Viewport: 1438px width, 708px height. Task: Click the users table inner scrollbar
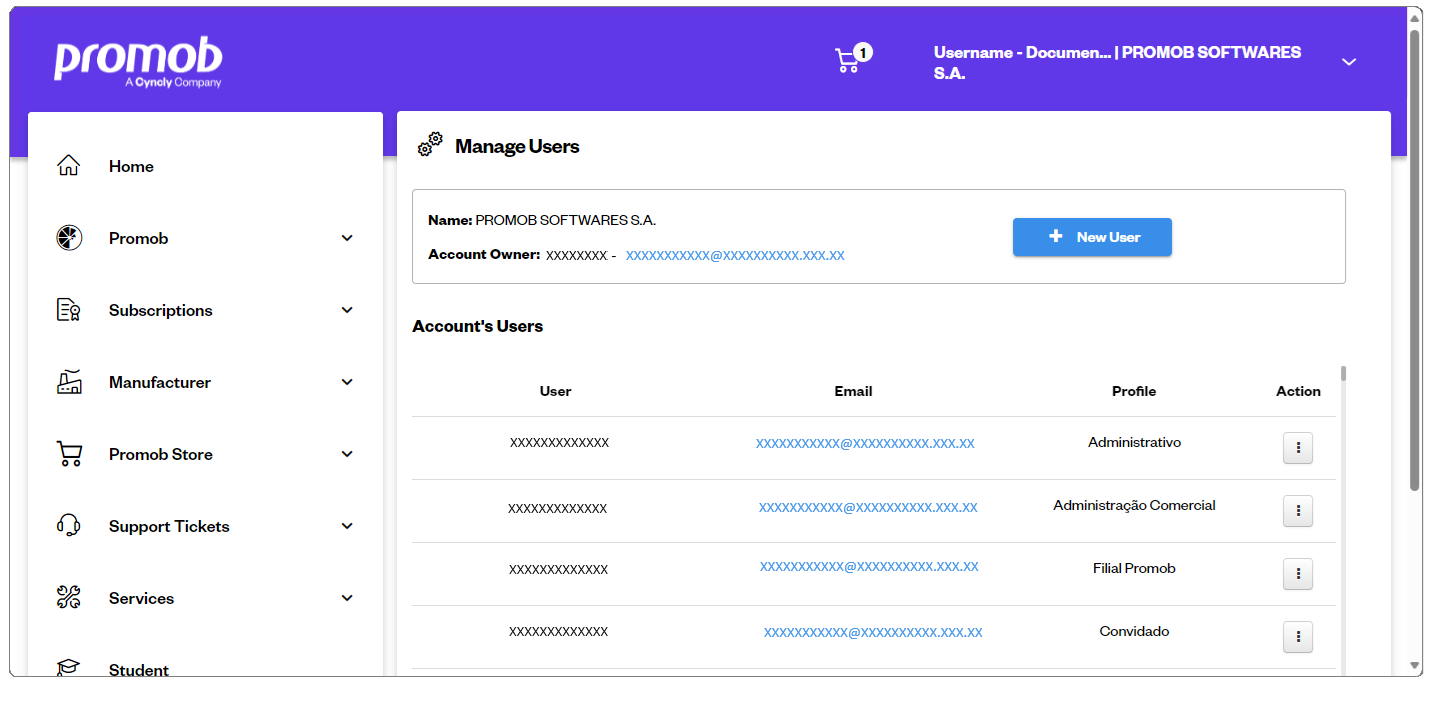[1343, 374]
